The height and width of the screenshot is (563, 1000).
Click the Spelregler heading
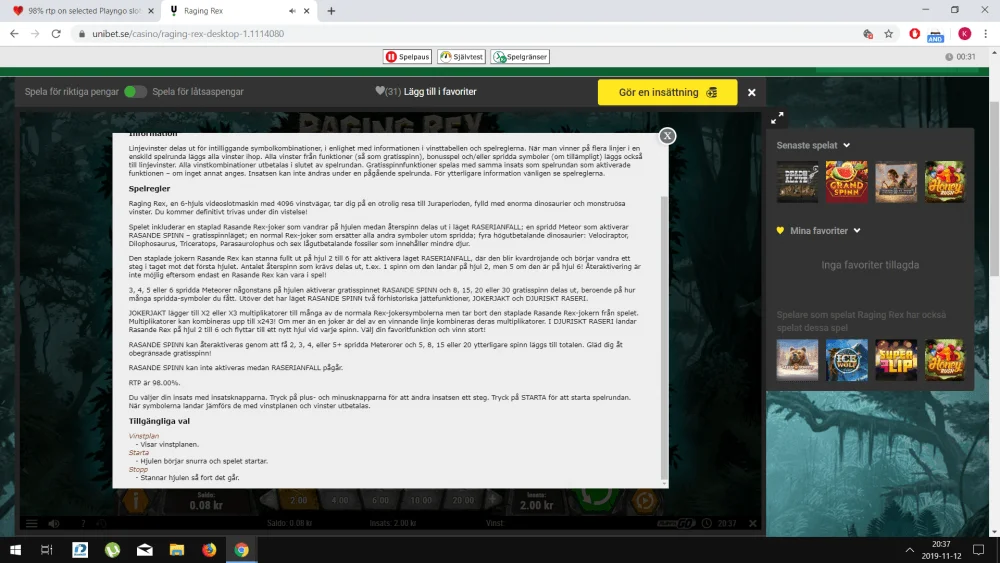(149, 189)
